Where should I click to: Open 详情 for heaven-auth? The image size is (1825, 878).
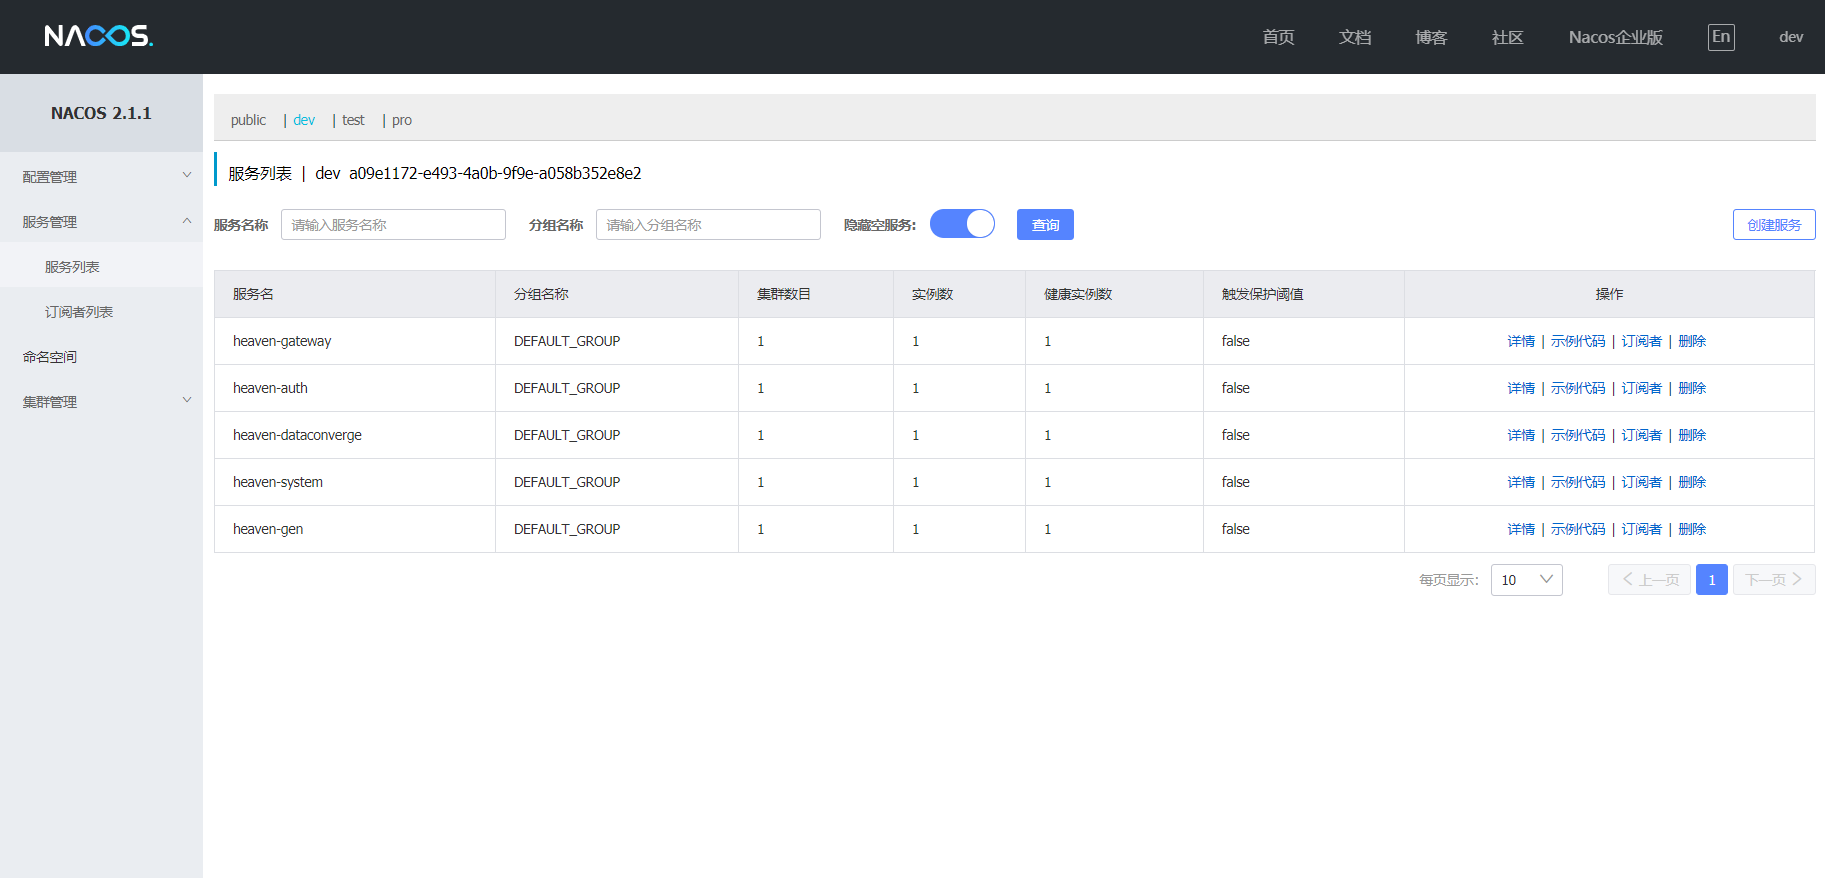click(x=1521, y=388)
